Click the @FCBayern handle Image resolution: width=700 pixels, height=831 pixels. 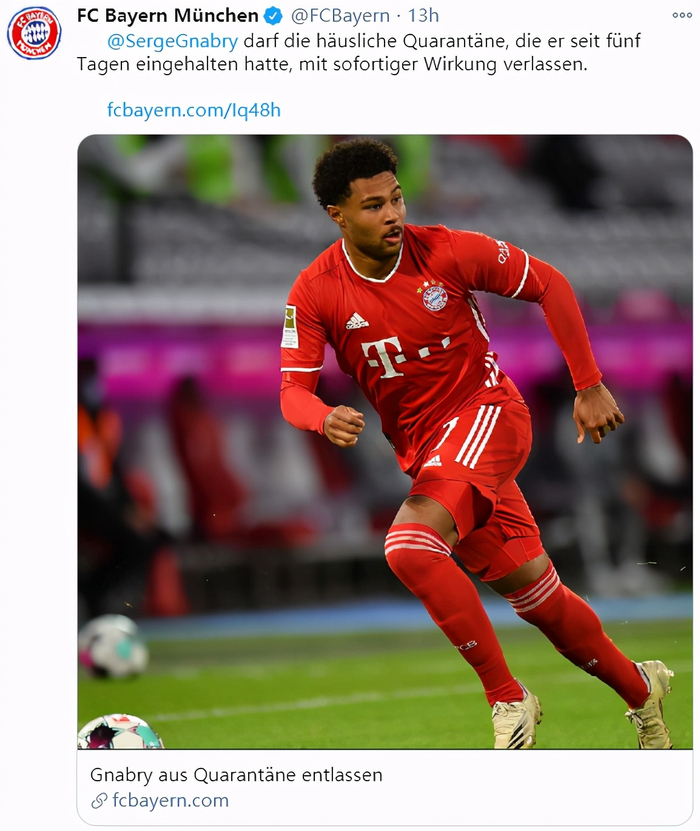pyautogui.click(x=340, y=16)
